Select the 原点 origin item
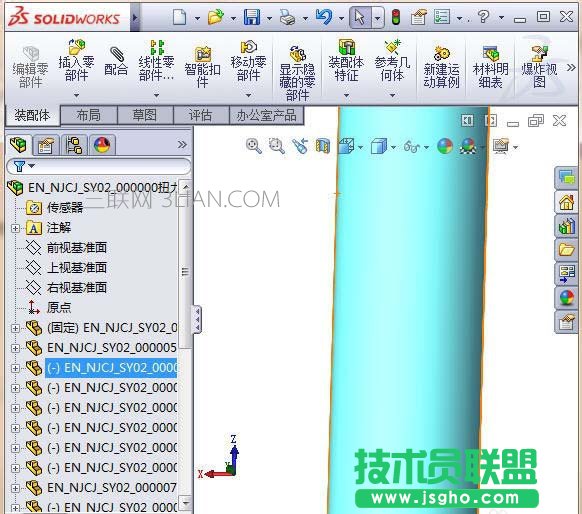 click(59, 308)
